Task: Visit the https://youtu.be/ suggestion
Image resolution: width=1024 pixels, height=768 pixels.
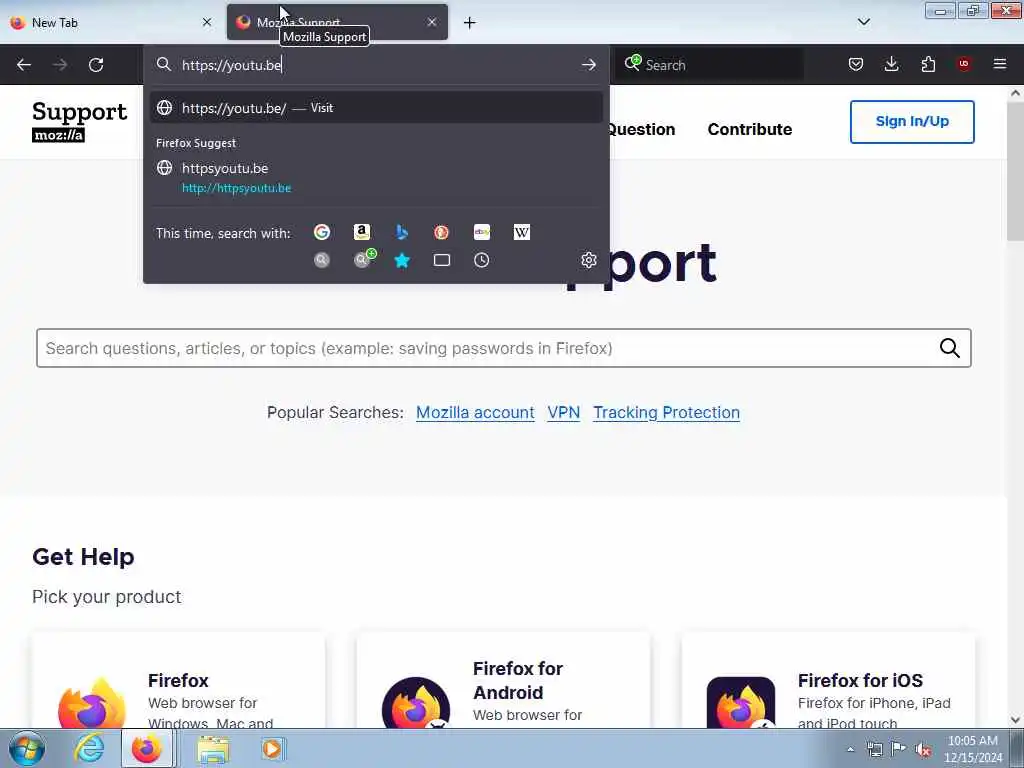Action: point(376,108)
